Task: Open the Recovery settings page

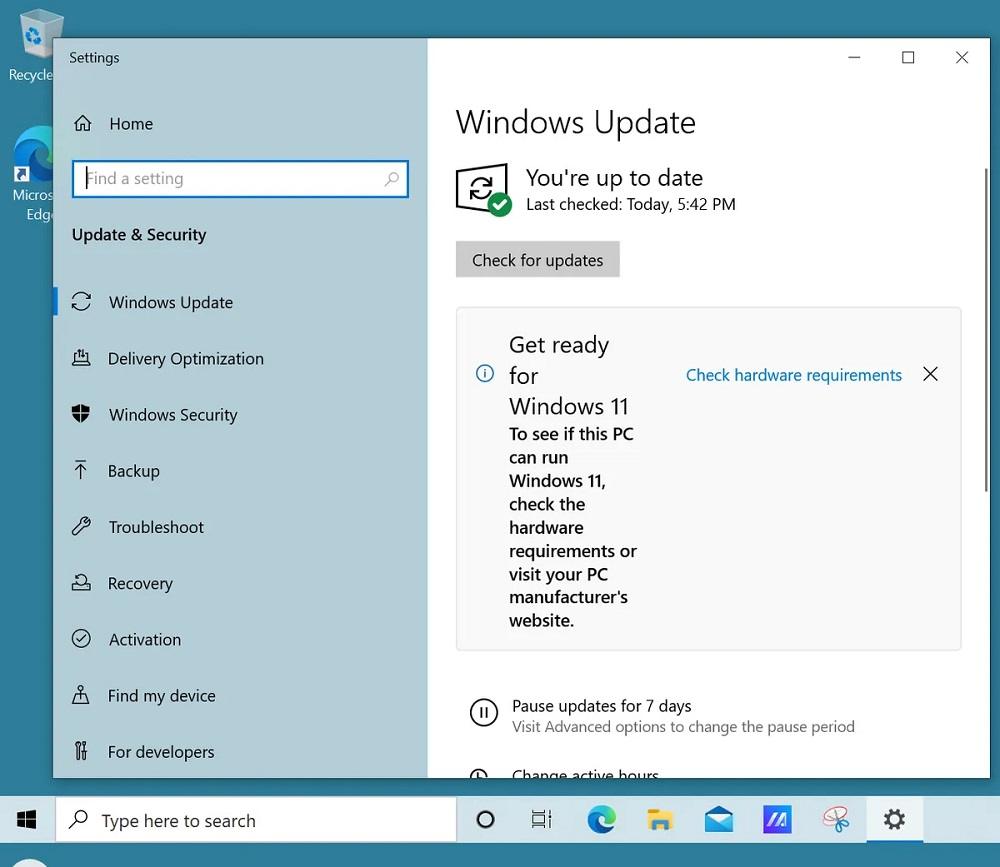Action: pyautogui.click(x=140, y=584)
